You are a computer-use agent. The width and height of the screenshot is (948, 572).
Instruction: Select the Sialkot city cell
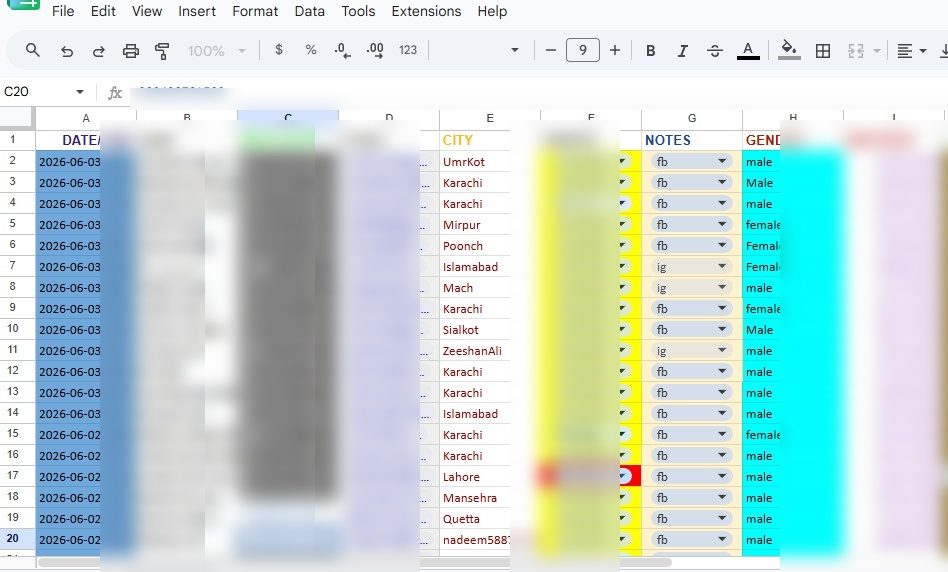tap(475, 330)
